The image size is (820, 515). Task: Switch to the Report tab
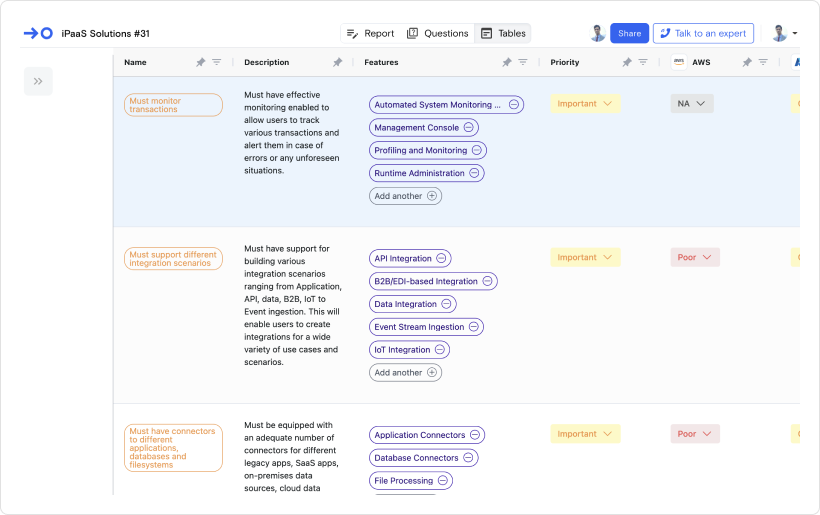(371, 33)
